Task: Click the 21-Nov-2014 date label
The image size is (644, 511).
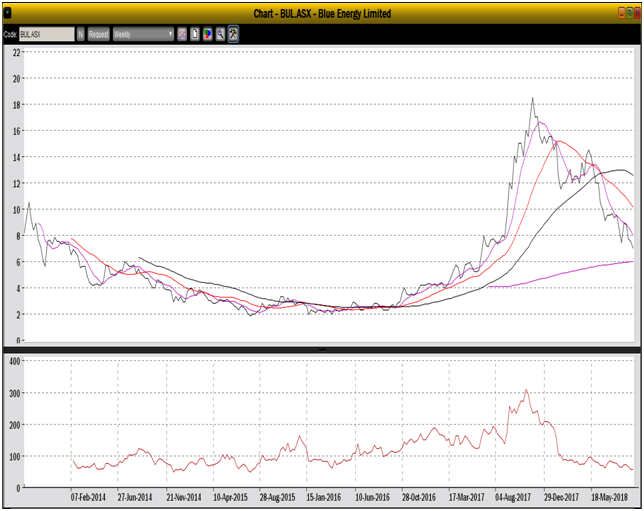Action: [x=184, y=497]
